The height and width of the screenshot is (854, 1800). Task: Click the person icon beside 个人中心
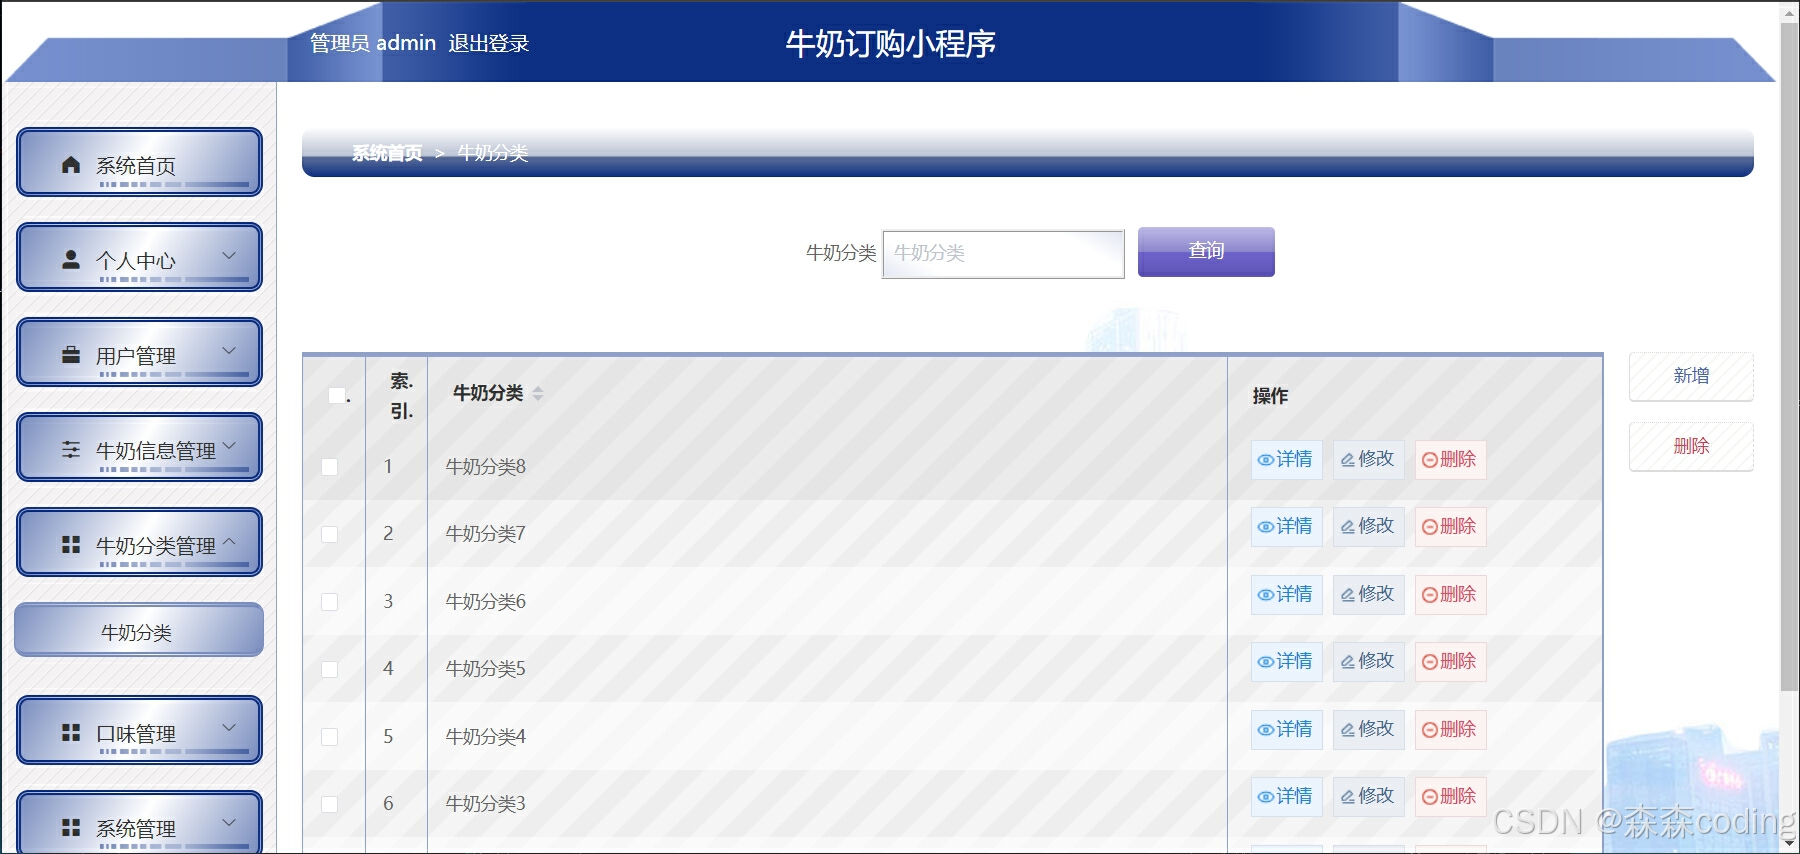(x=71, y=259)
